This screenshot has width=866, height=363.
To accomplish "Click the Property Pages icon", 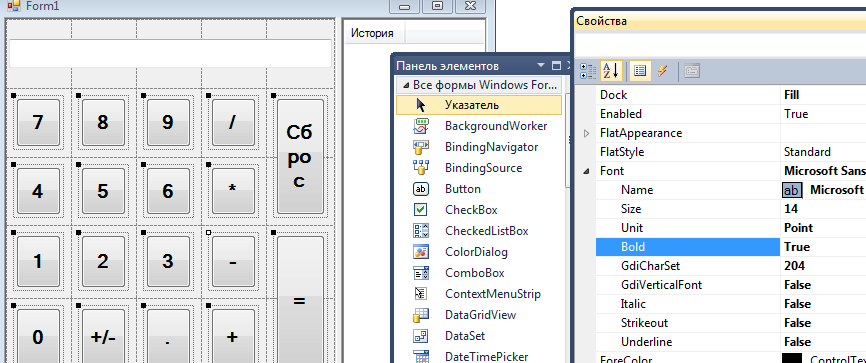I will click(x=692, y=71).
